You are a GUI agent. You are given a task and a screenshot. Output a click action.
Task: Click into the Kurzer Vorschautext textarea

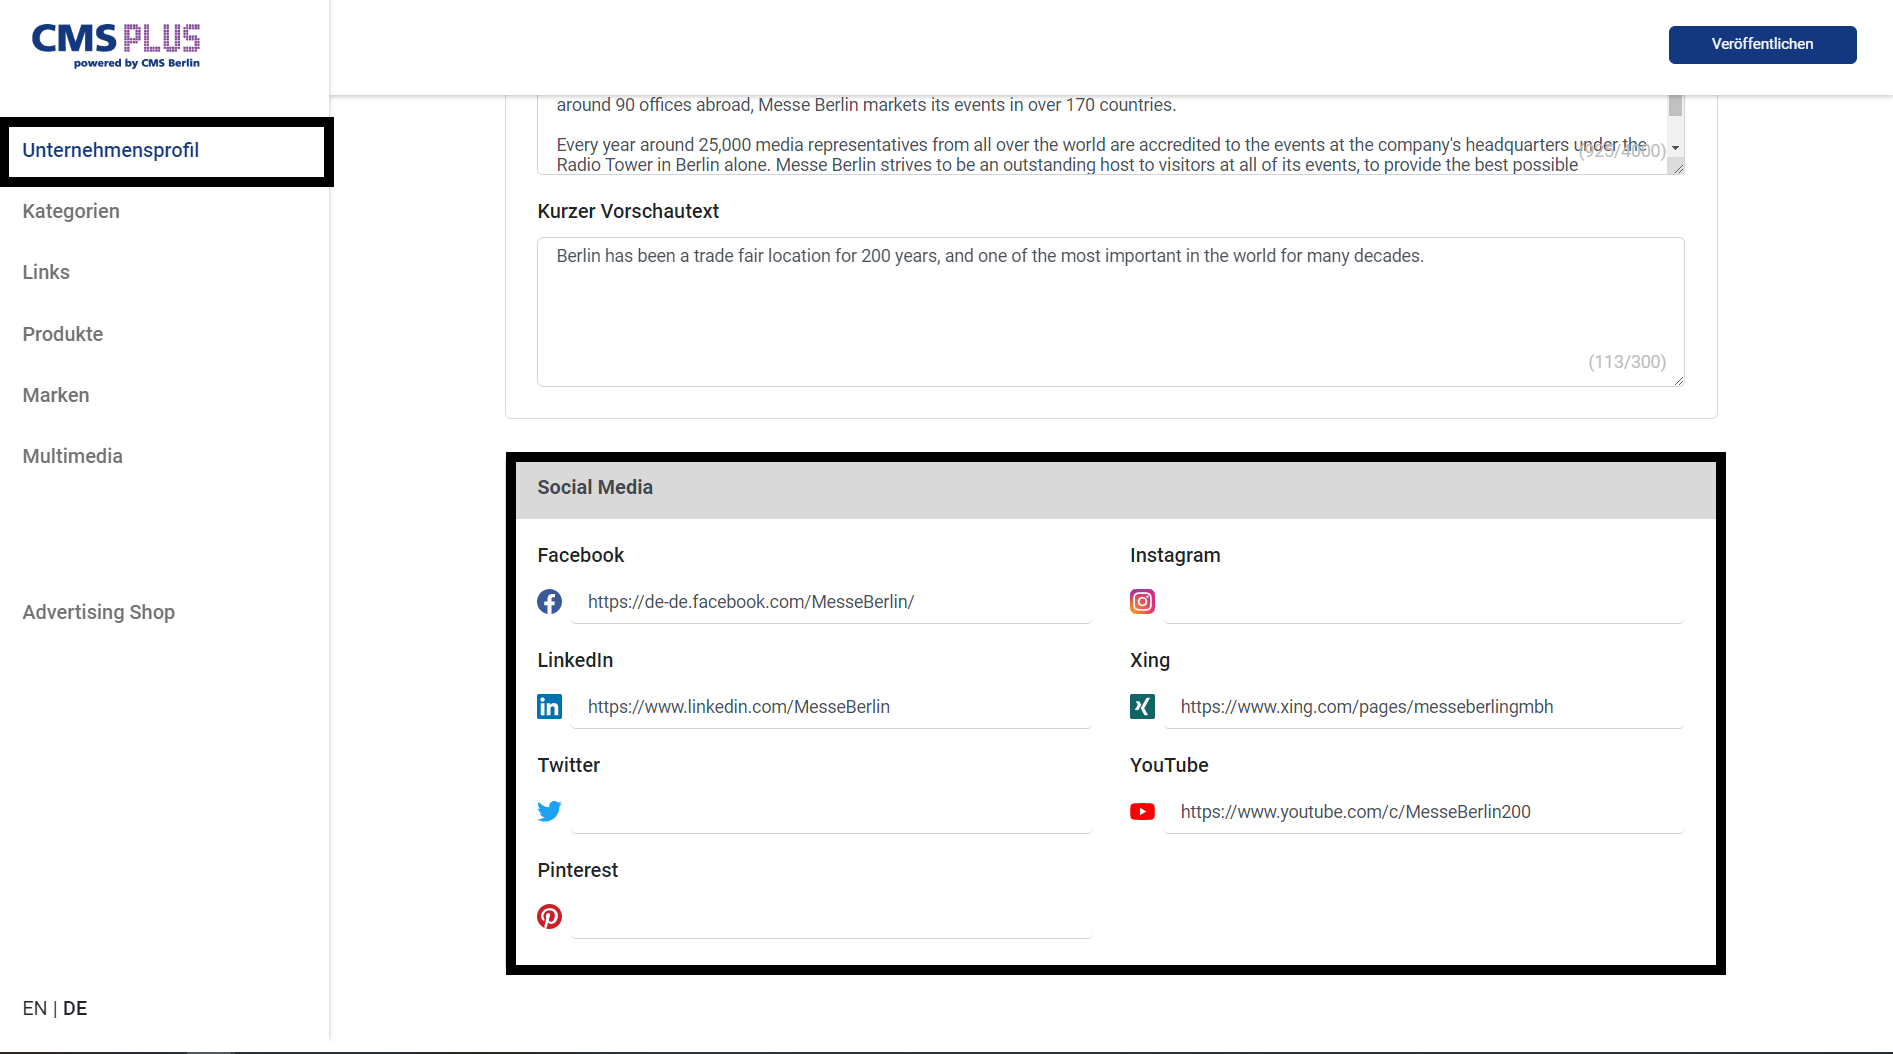pyautogui.click(x=1110, y=312)
